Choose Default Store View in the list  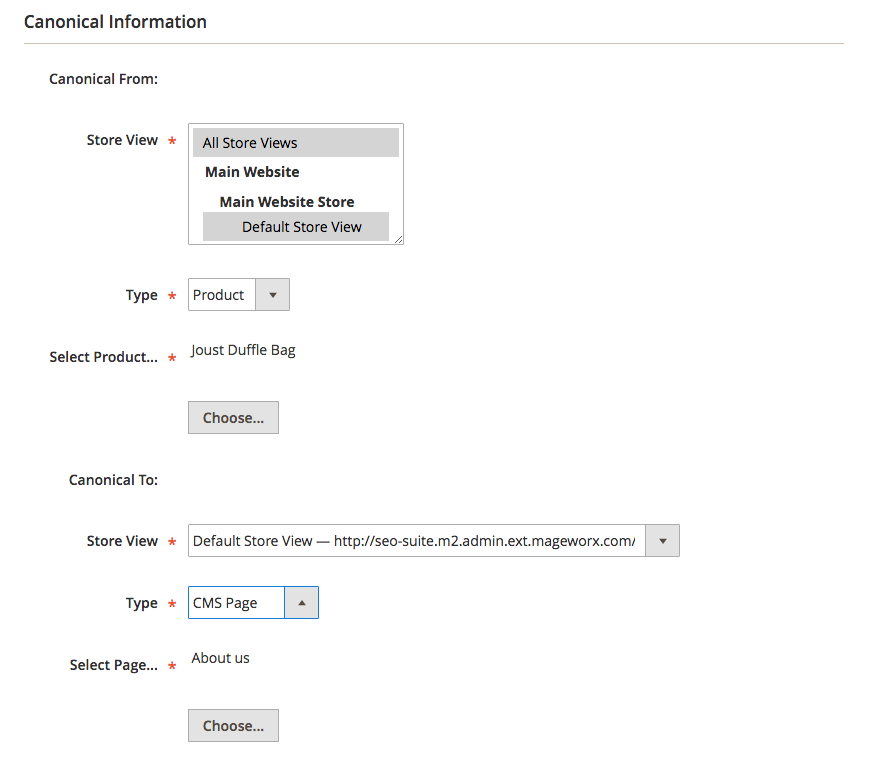(x=296, y=226)
